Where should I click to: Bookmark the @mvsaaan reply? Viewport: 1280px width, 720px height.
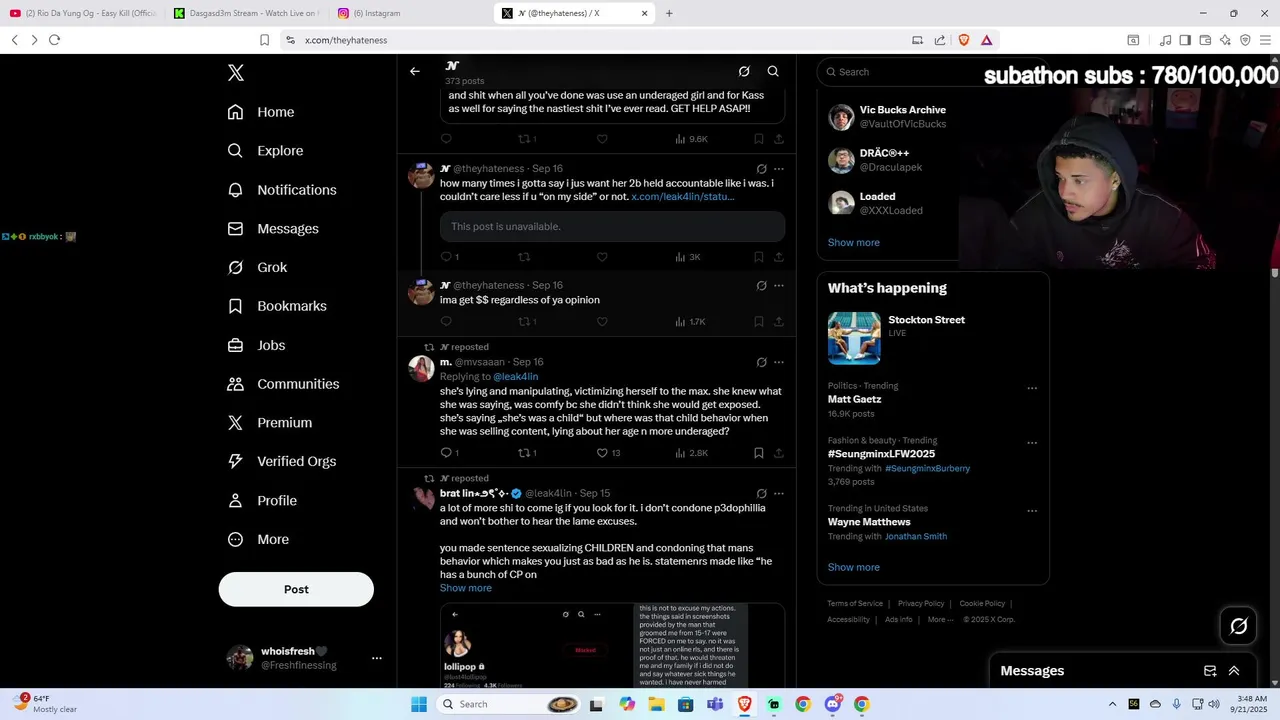[x=759, y=453]
